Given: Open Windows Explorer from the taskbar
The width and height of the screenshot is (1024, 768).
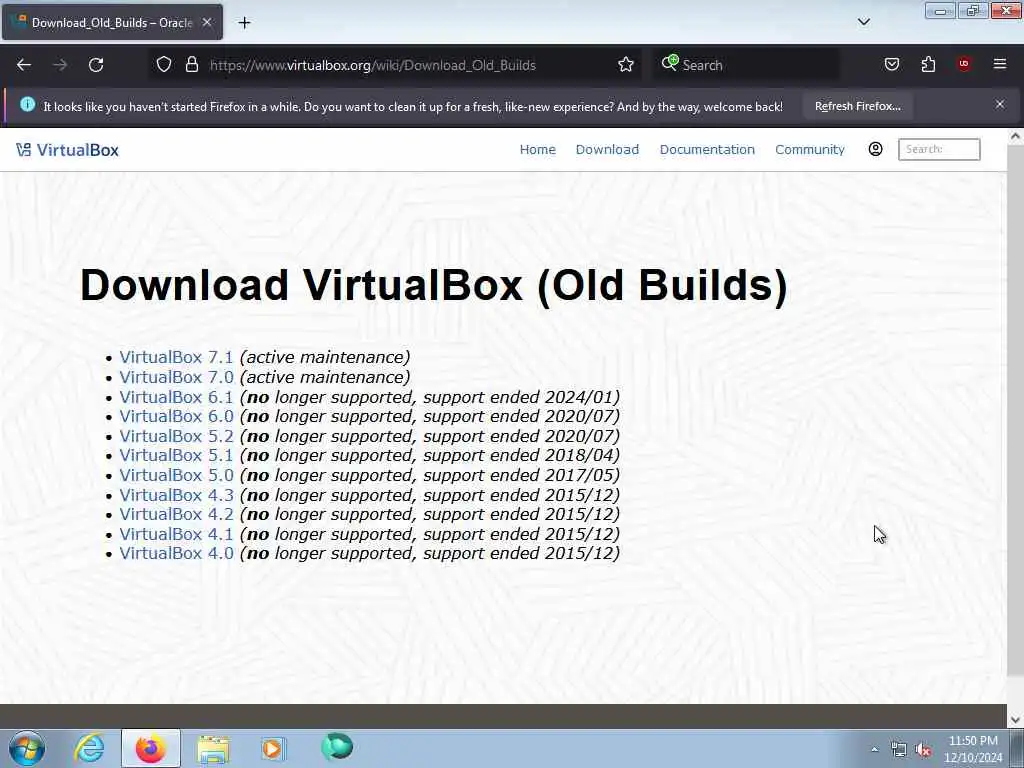Looking at the screenshot, I should pyautogui.click(x=213, y=749).
